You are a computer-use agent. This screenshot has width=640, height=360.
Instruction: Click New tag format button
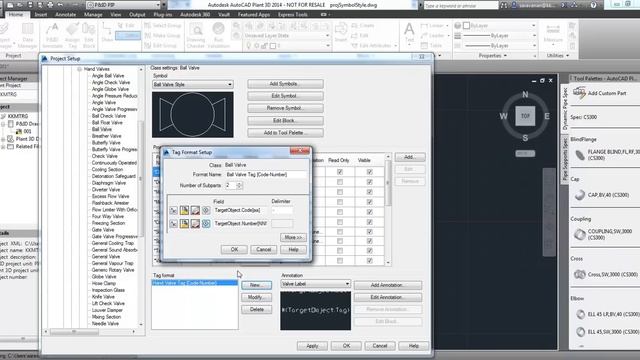pyautogui.click(x=256, y=285)
